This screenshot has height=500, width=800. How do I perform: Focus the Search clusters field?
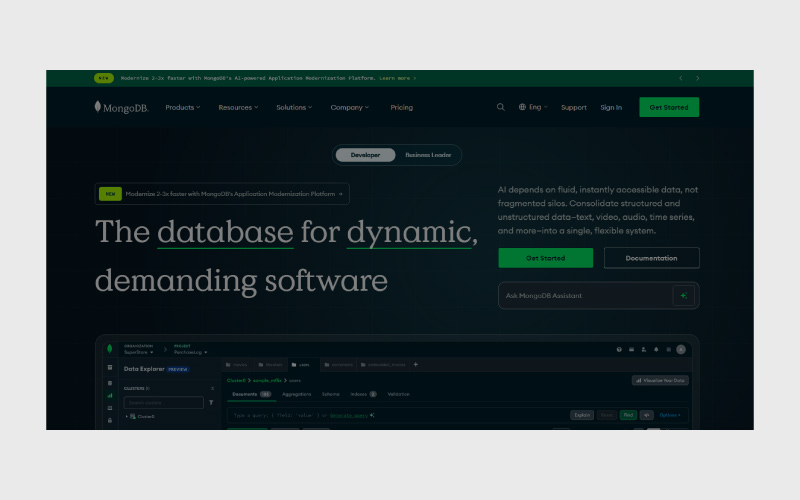[164, 403]
